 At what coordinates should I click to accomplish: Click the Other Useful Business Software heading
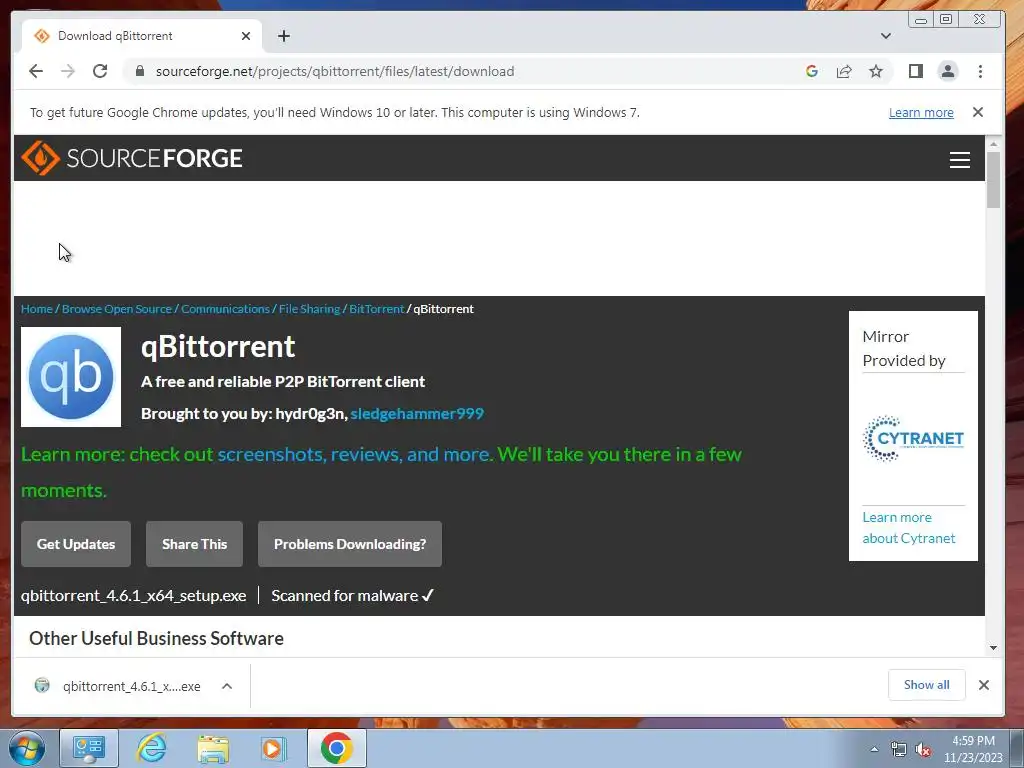click(x=156, y=638)
